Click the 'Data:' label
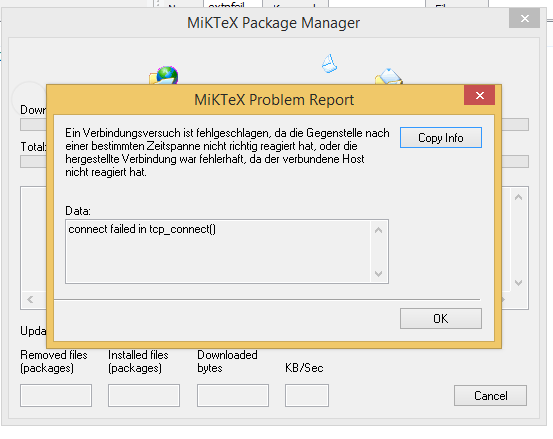This screenshot has width=553, height=439. [78, 211]
